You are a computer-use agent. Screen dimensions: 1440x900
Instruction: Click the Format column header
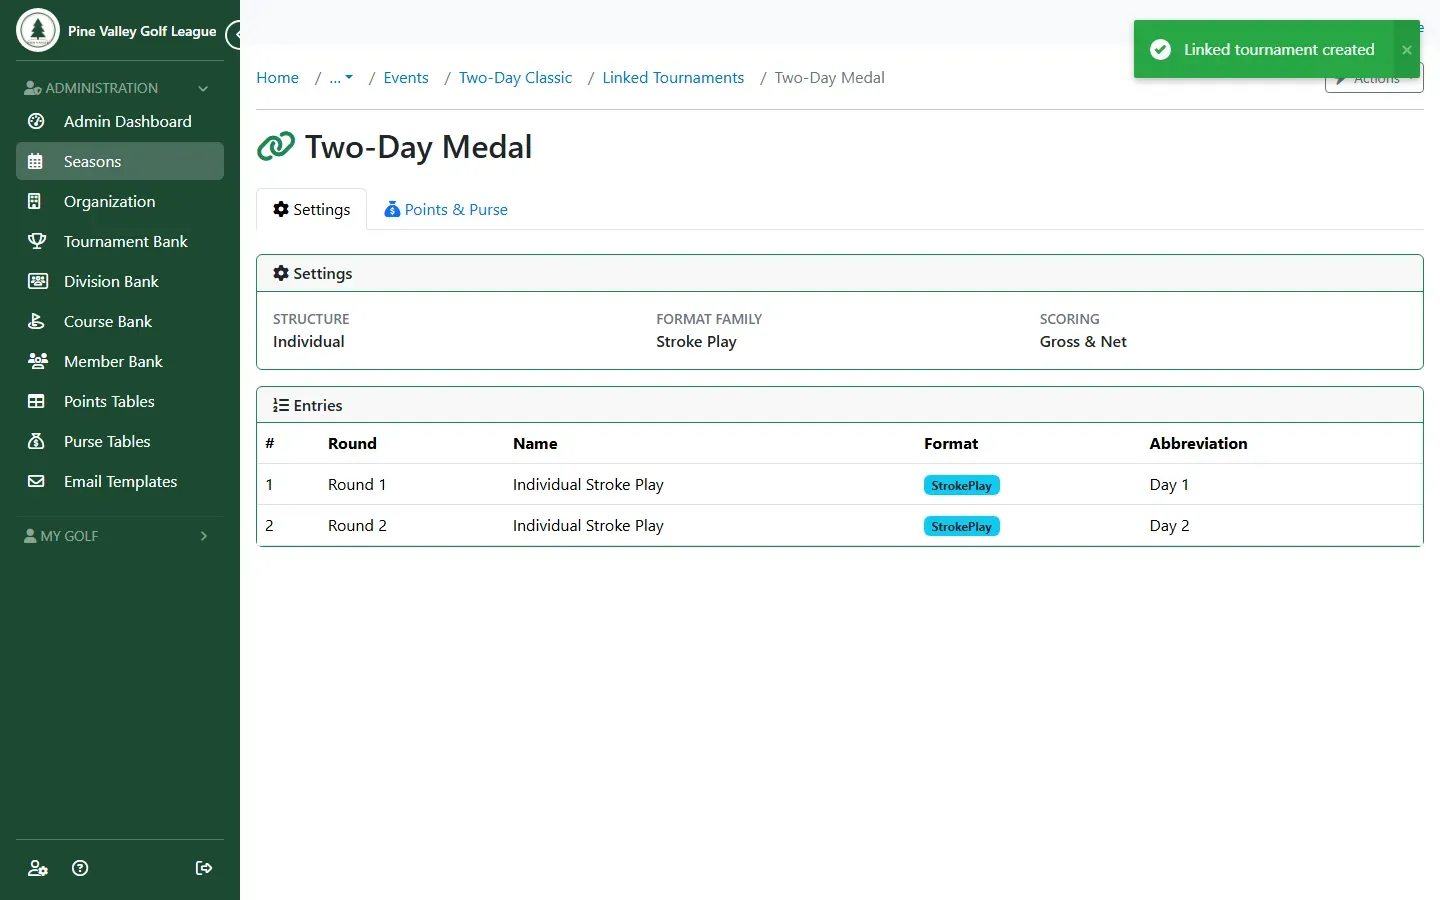pos(951,444)
